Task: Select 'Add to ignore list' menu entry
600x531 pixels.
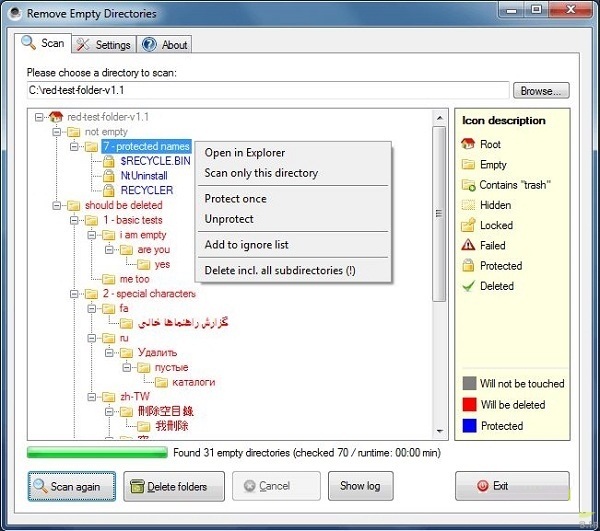Action: [x=246, y=245]
